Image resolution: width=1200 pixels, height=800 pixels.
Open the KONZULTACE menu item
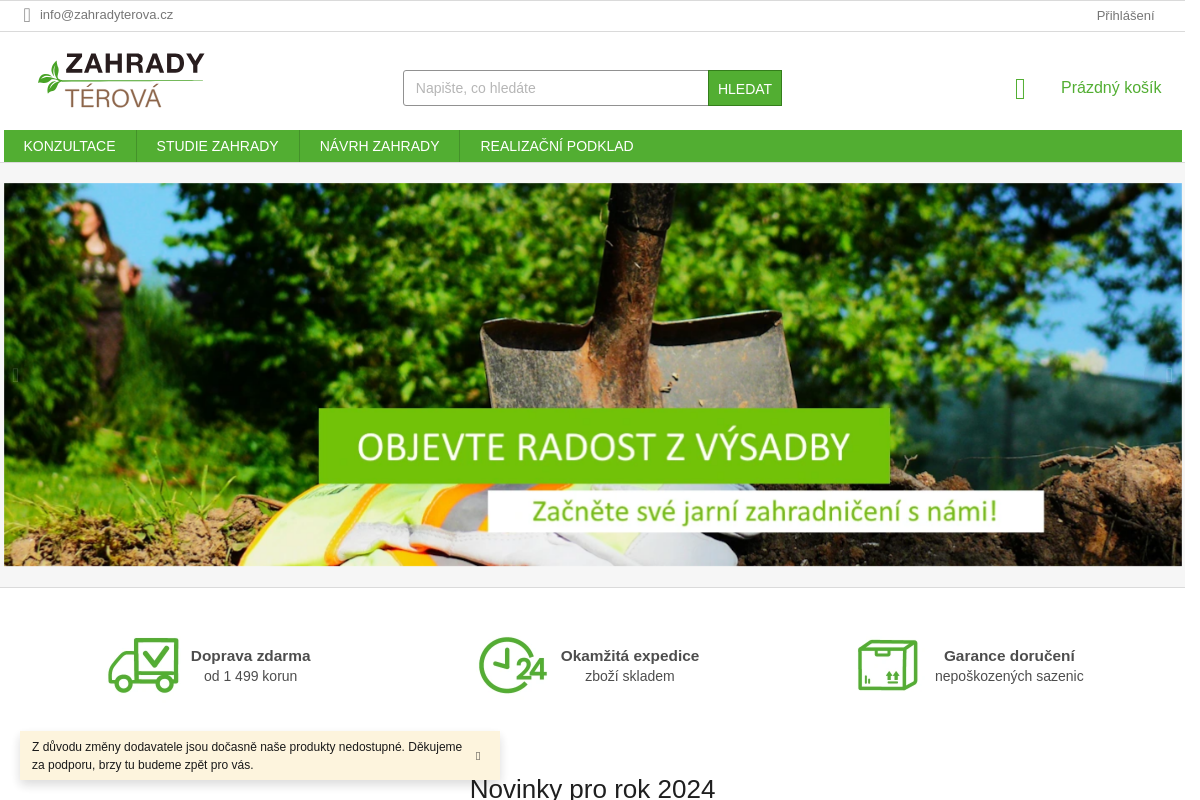69,146
